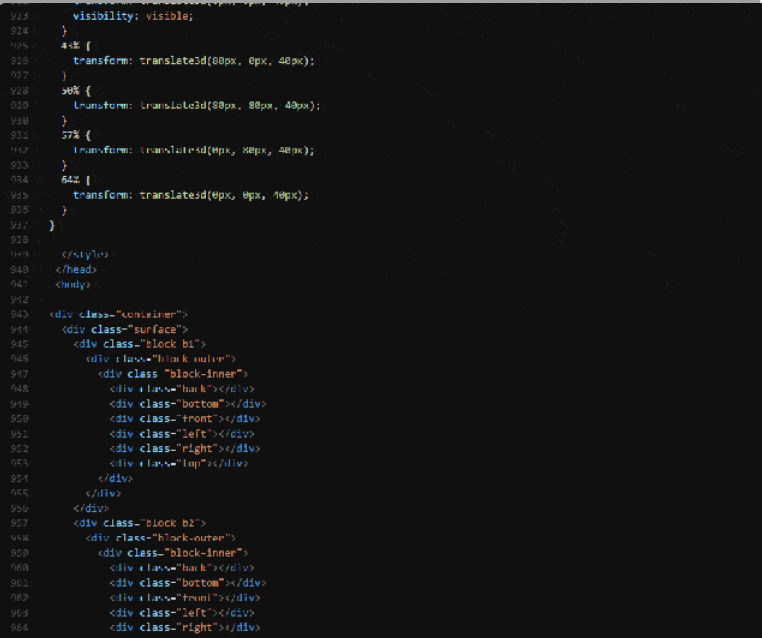Place cursor on the opening <body> tag
The height and width of the screenshot is (638, 762).
[73, 284]
